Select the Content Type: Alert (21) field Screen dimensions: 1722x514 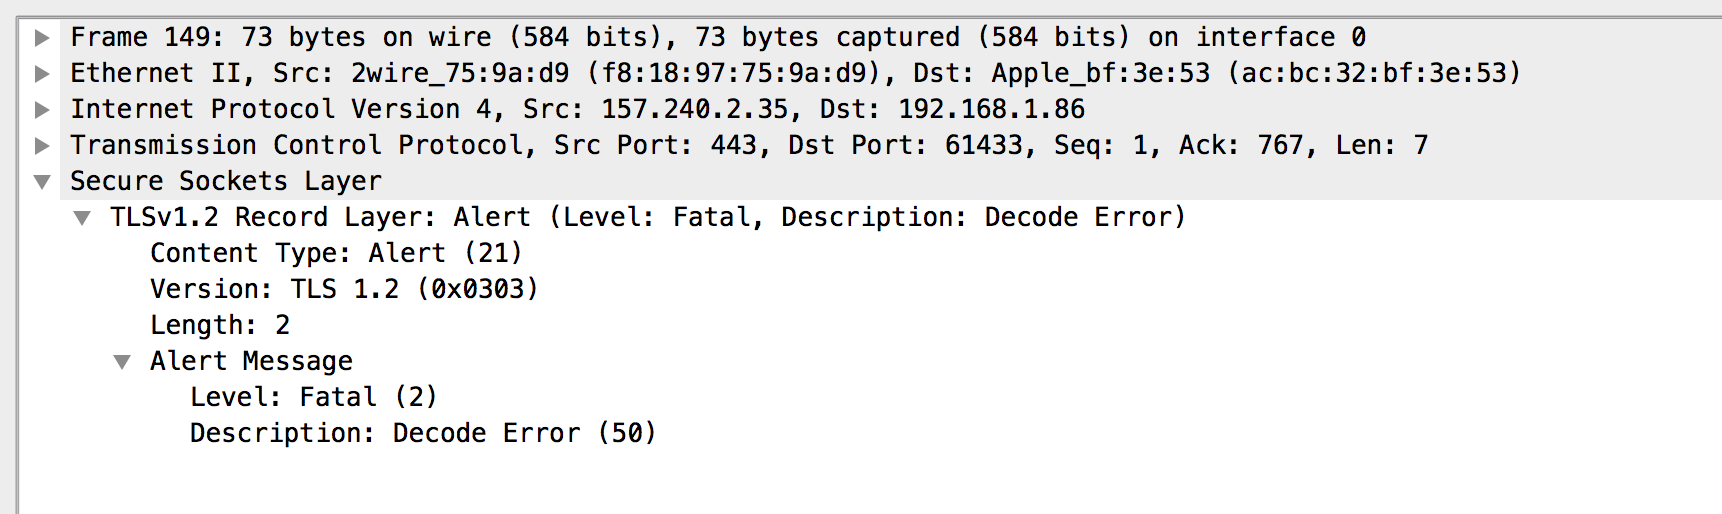pyautogui.click(x=336, y=254)
